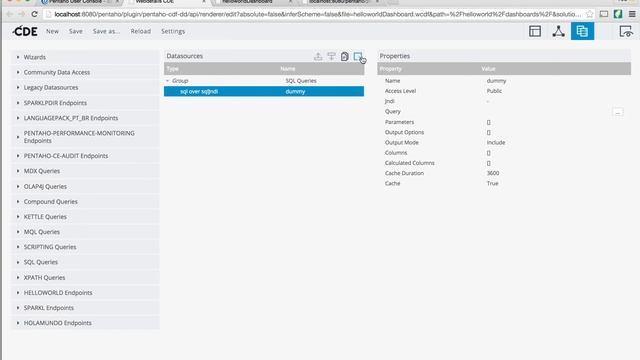Click the delete datasource icon

pos(358,56)
